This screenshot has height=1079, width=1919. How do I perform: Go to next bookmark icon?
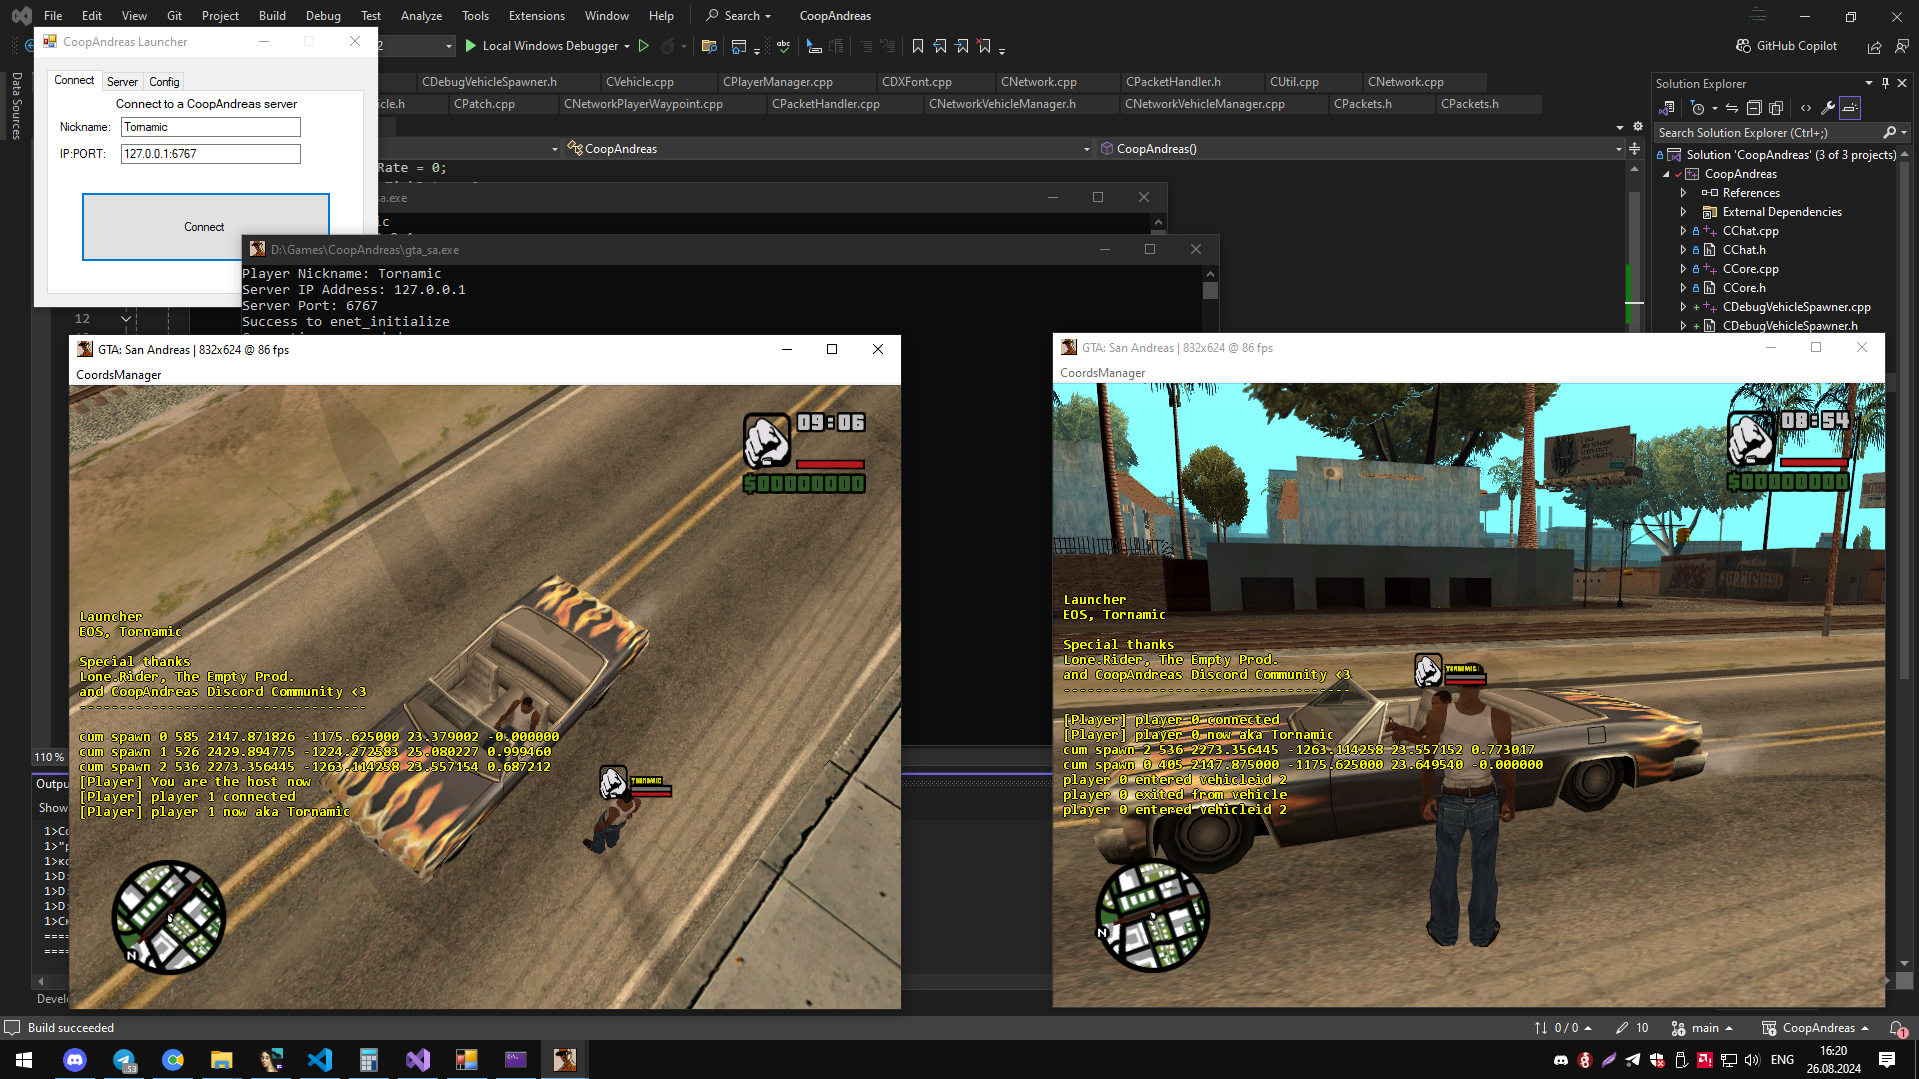pyautogui.click(x=962, y=46)
